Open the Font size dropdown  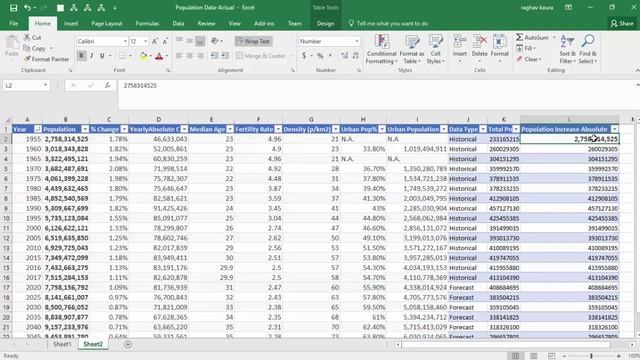click(x=145, y=41)
